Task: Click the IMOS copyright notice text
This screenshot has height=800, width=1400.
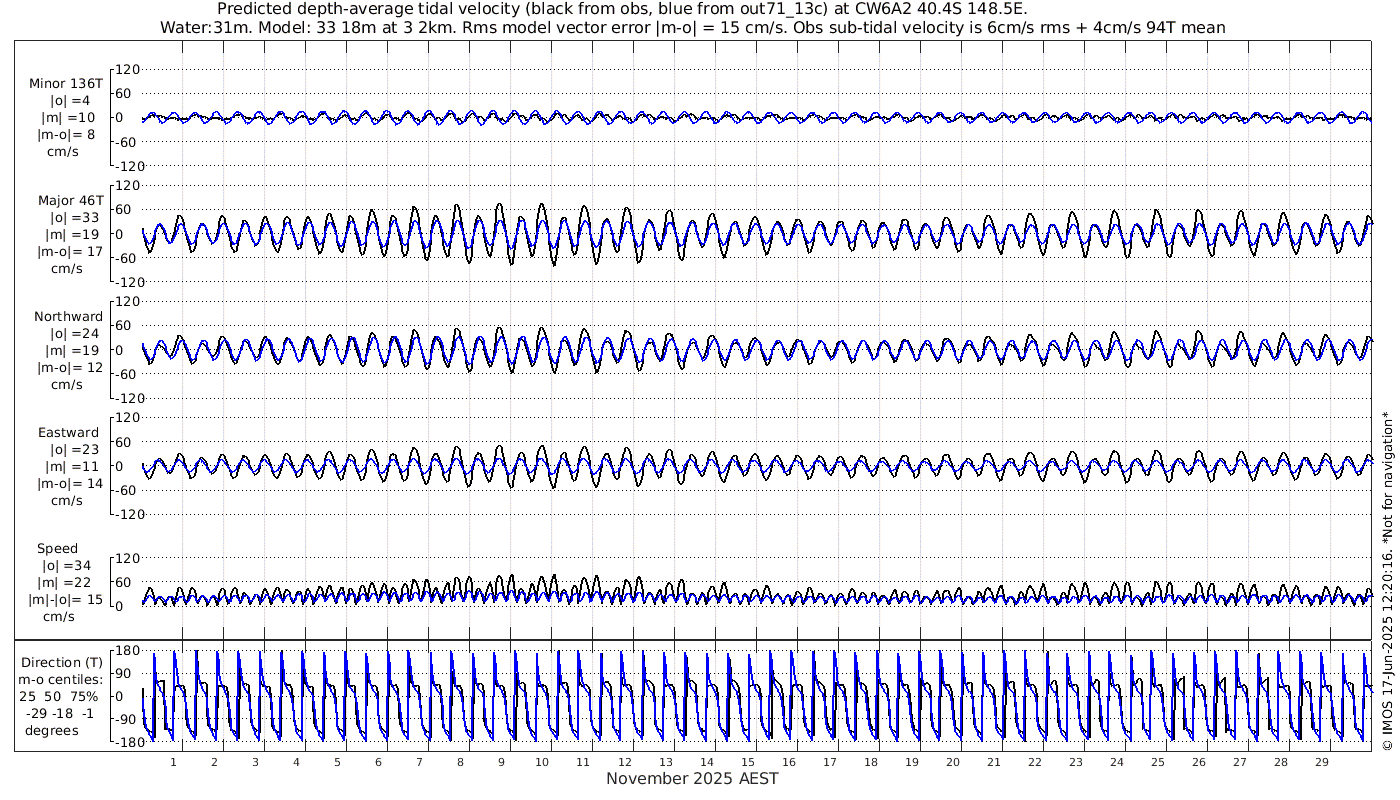Action: pyautogui.click(x=1387, y=593)
